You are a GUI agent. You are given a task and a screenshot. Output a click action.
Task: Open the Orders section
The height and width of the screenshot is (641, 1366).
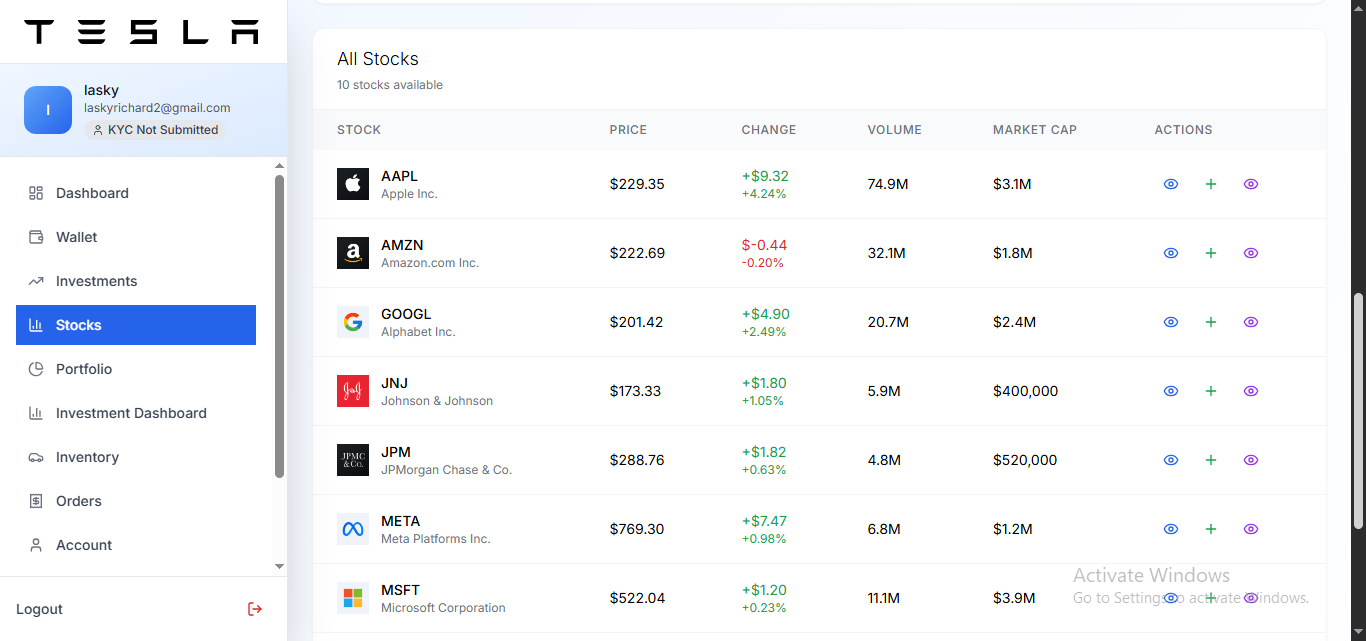pyautogui.click(x=136, y=501)
